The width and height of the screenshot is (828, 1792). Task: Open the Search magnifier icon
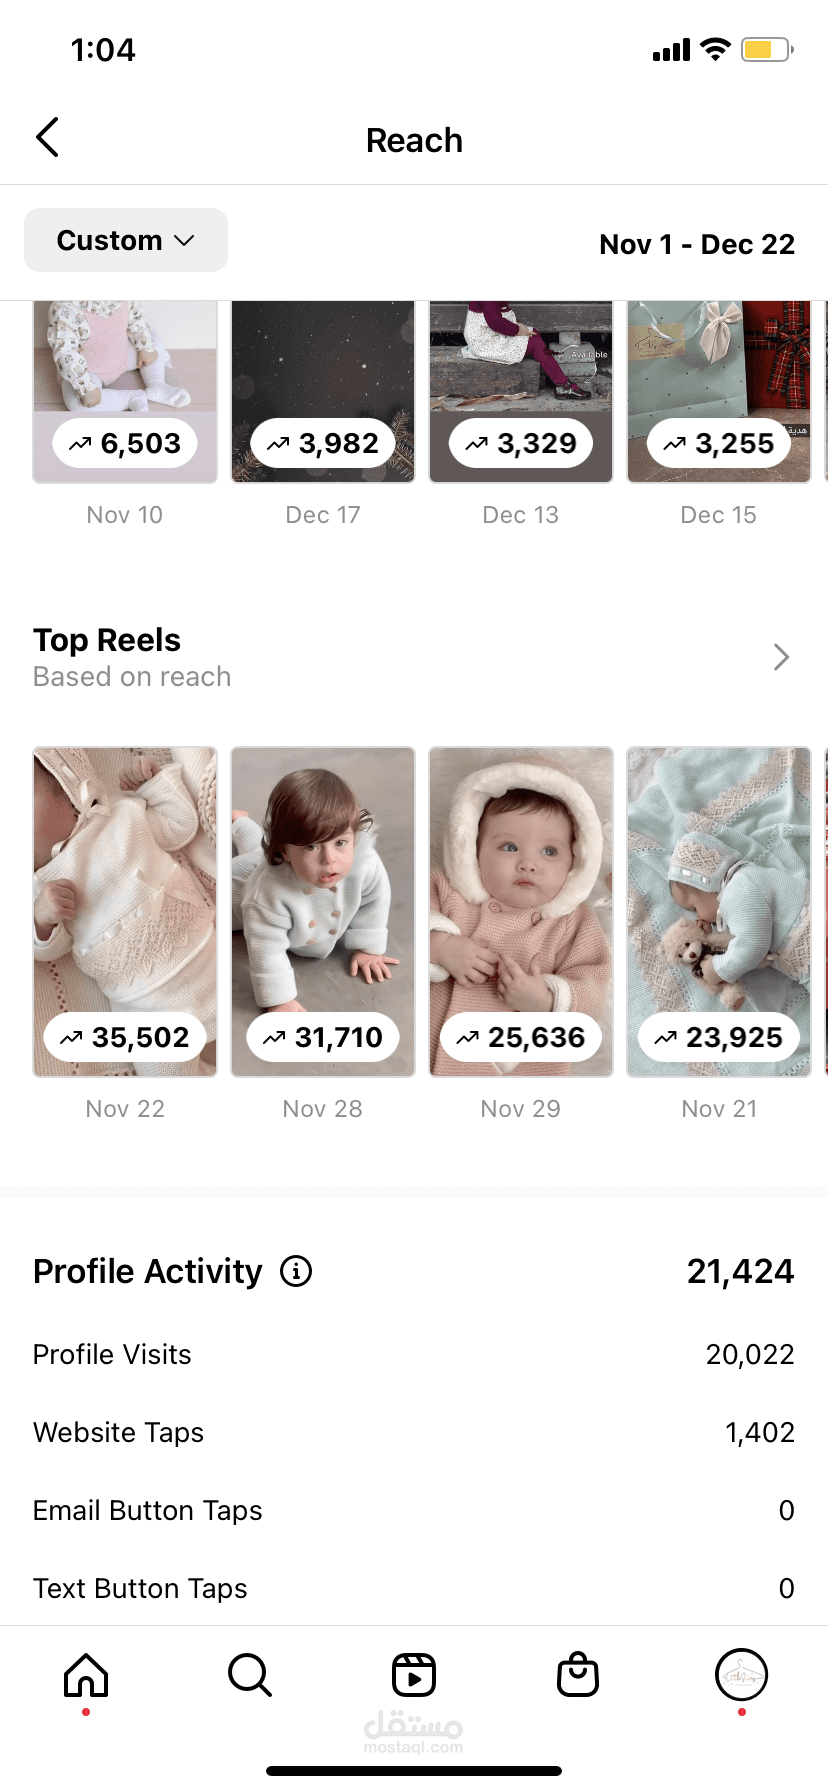click(249, 1675)
